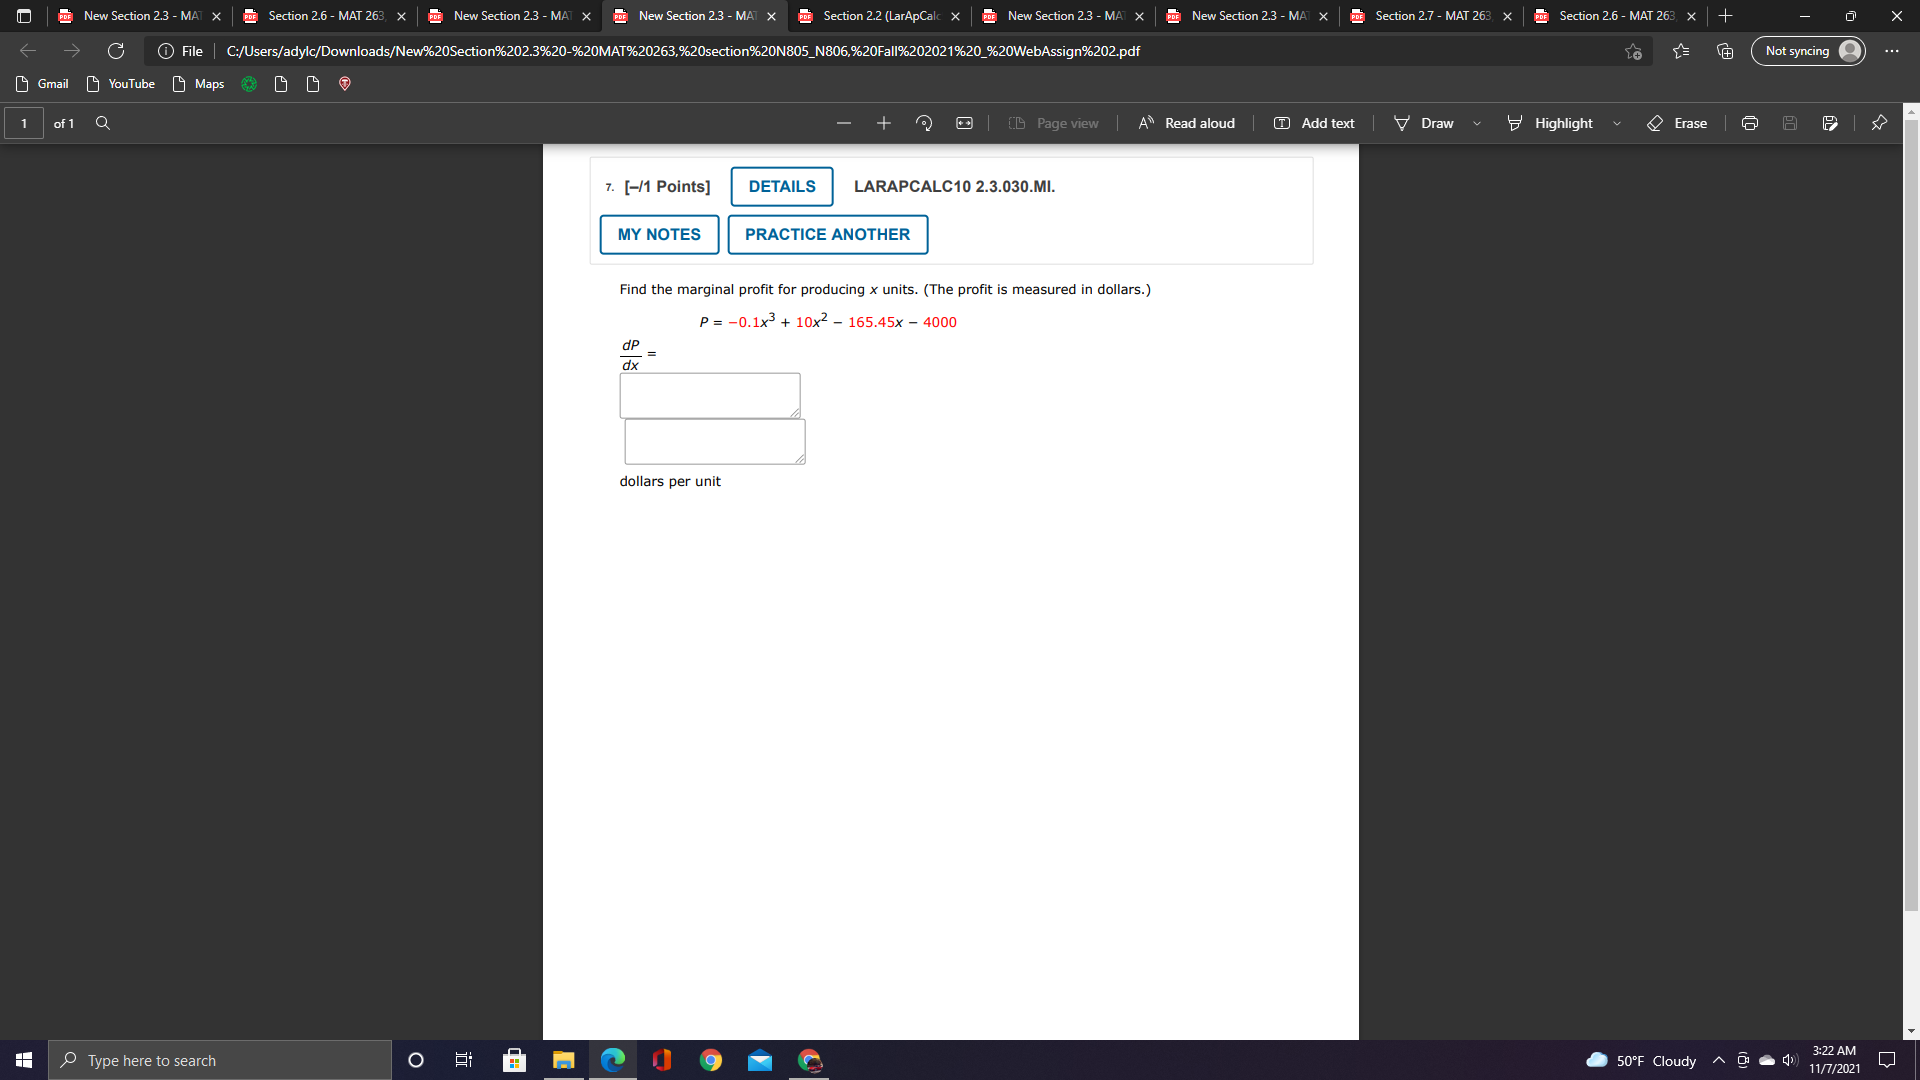Viewport: 1920px width, 1080px height.
Task: Open search within the document
Action: click(103, 123)
